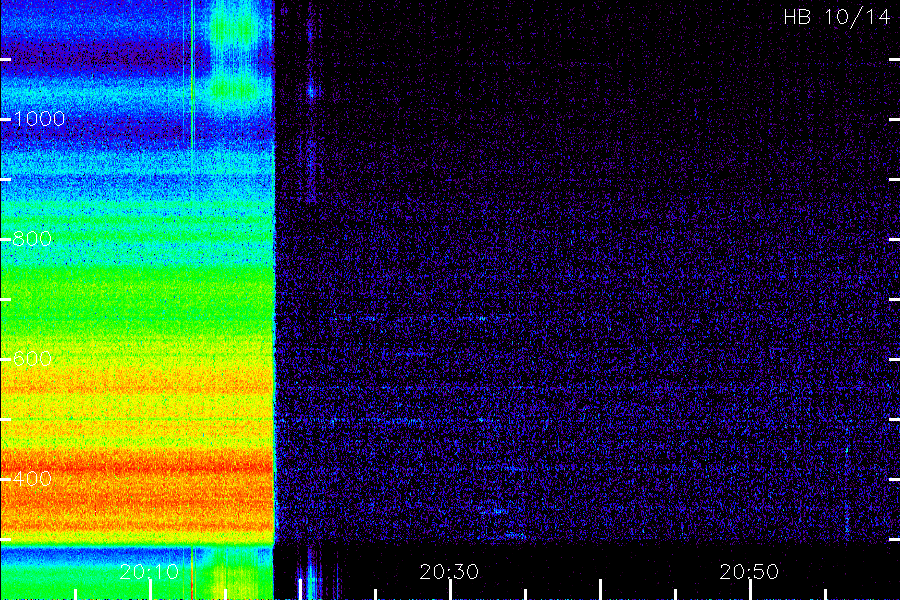
Task: Click the 20:10 time axis label
Action: coord(149,572)
